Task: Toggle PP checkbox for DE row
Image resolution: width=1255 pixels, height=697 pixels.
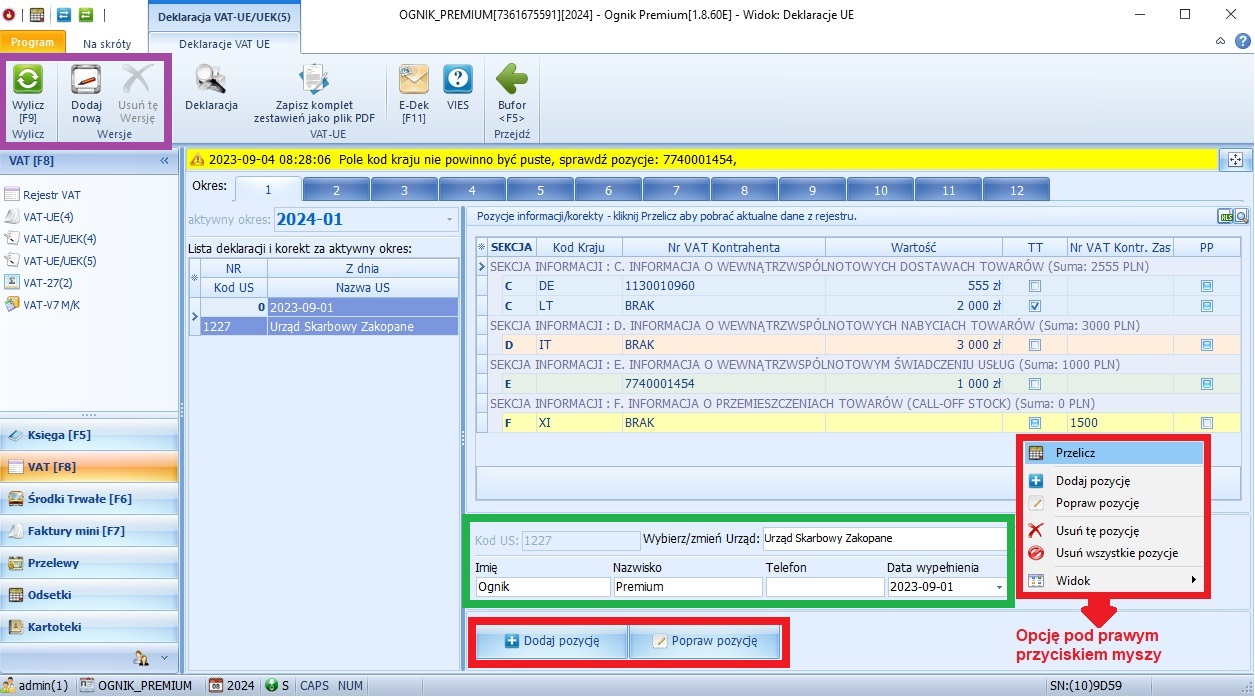Action: [1207, 286]
